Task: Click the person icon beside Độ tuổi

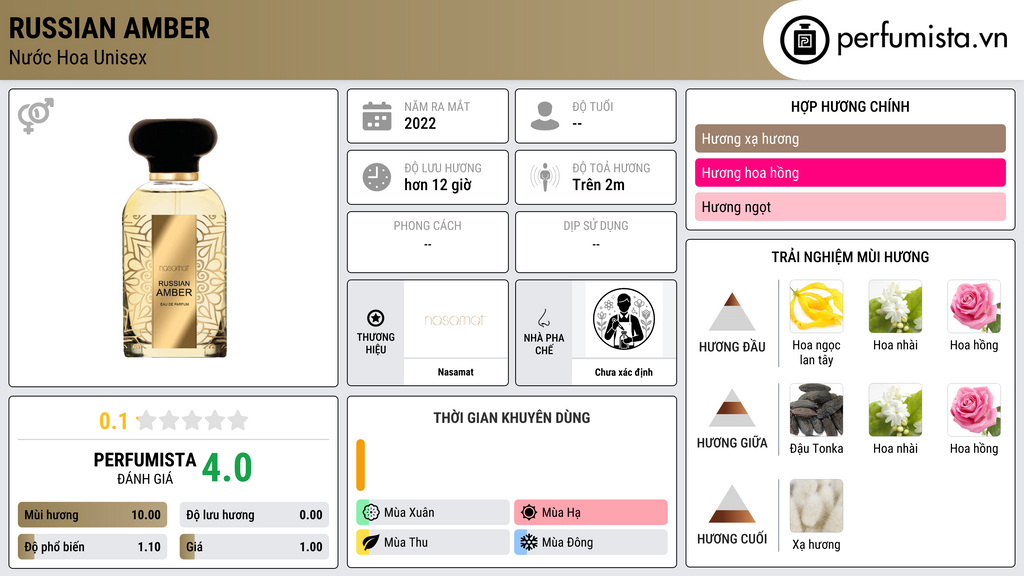Action: click(x=545, y=116)
